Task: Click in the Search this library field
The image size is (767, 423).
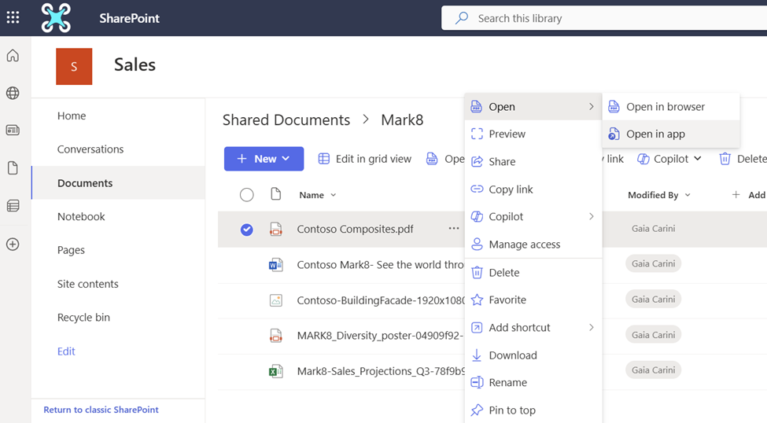Action: [x=604, y=18]
